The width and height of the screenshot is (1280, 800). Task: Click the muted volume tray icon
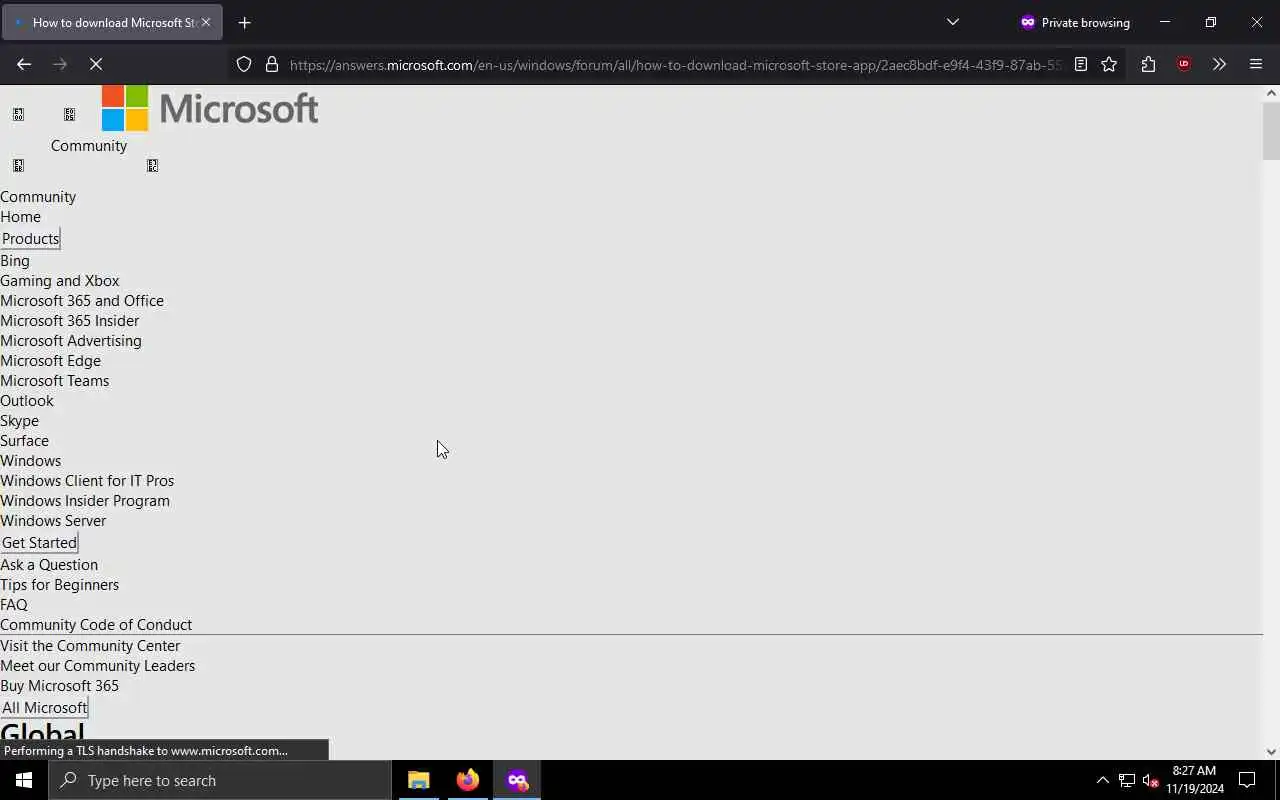[1150, 780]
